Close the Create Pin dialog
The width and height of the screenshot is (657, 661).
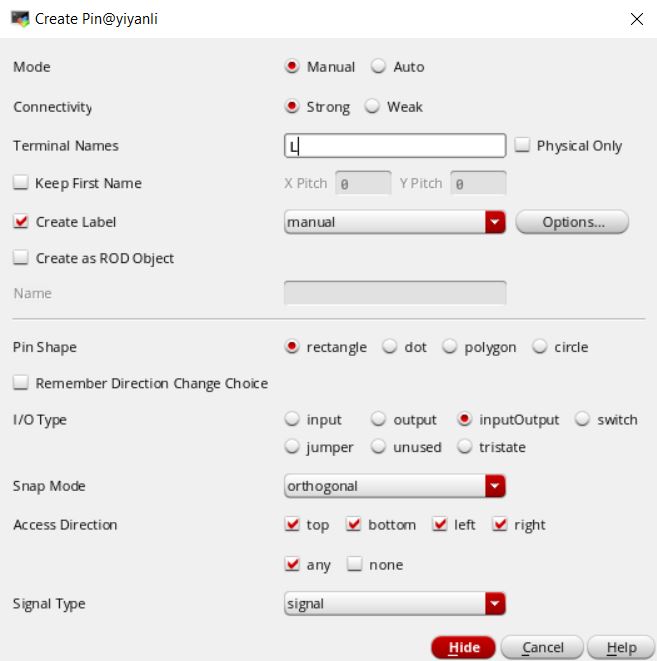click(x=636, y=19)
